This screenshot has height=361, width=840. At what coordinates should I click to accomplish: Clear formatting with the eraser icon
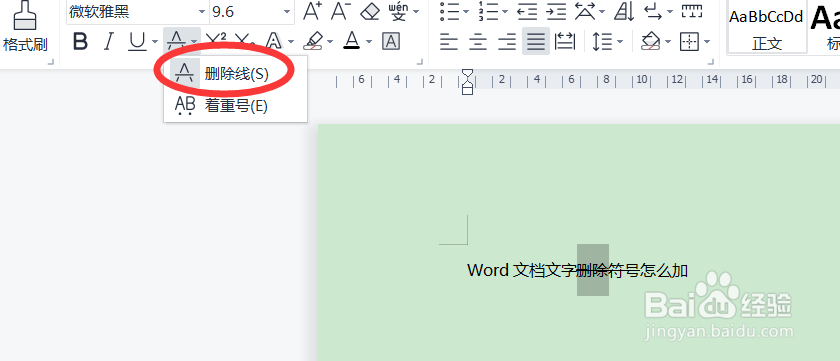(370, 11)
